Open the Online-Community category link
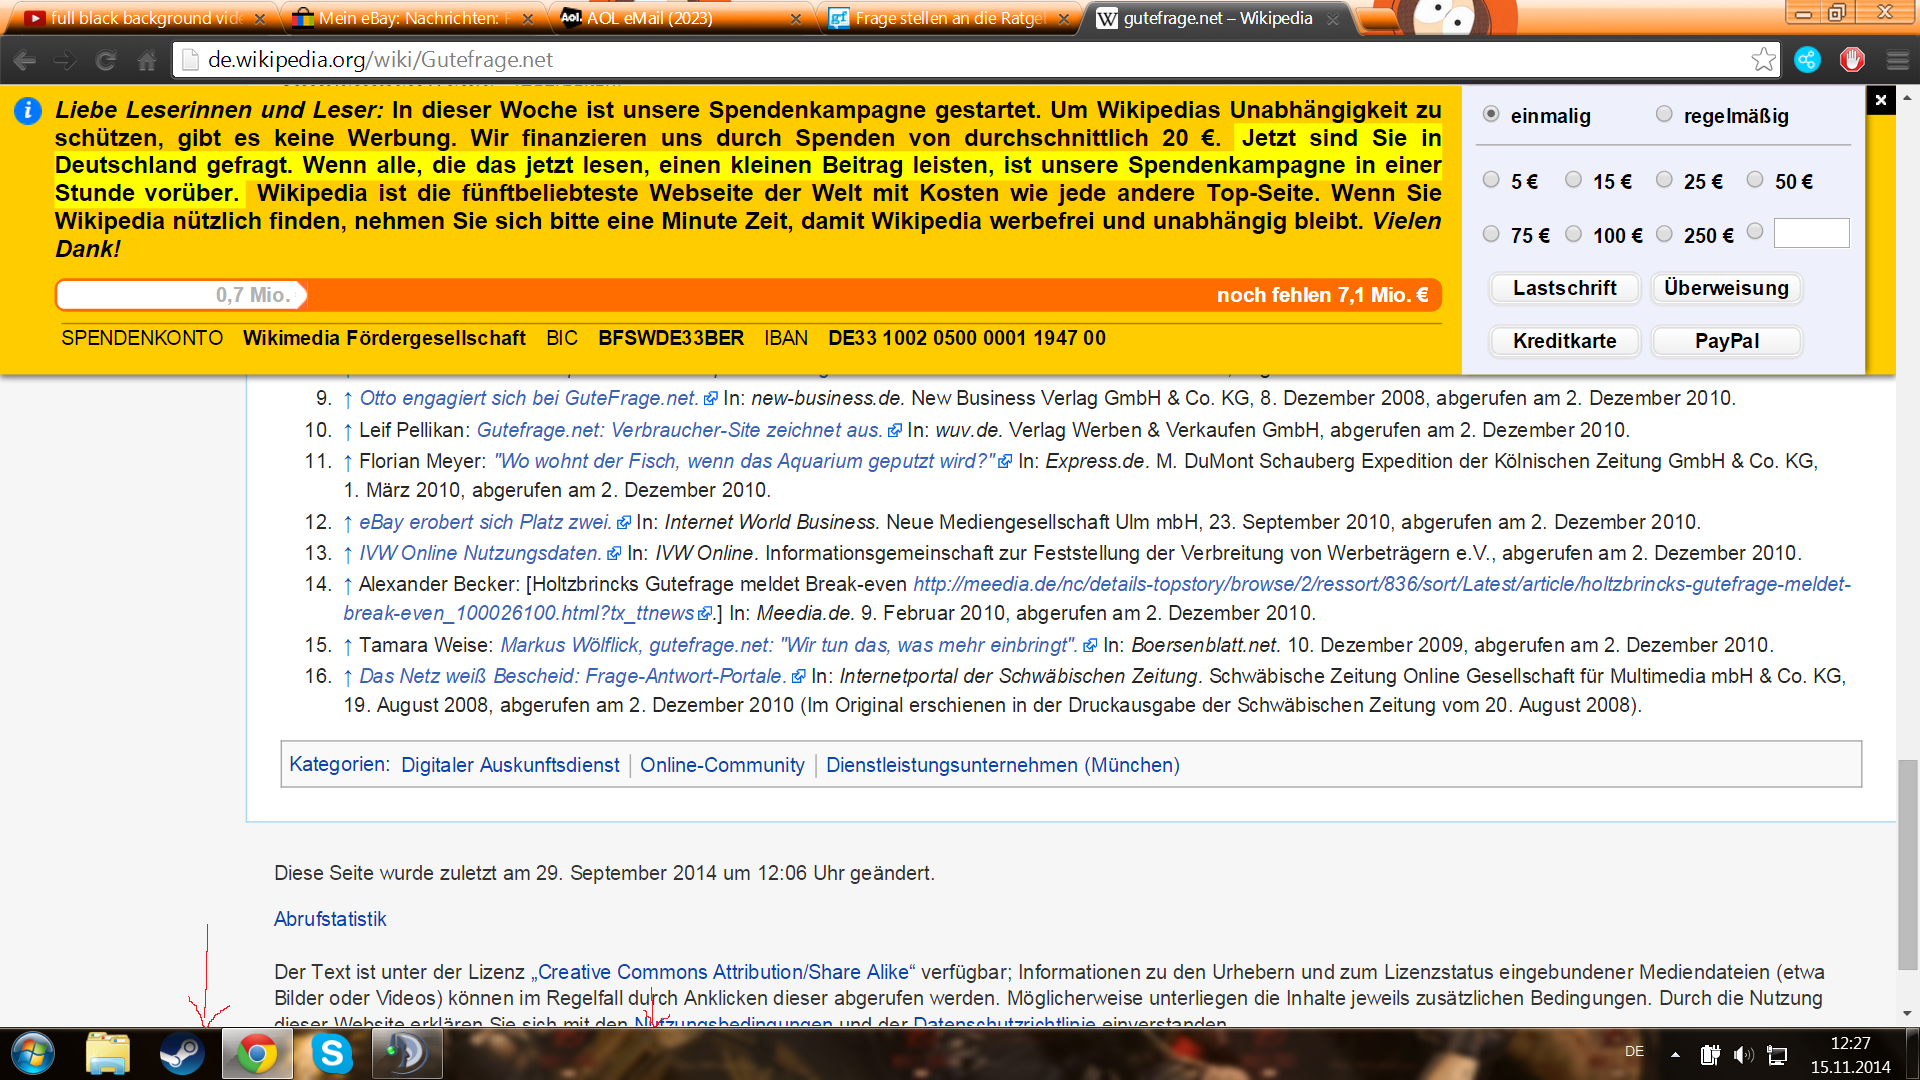1920x1080 pixels. 722,765
